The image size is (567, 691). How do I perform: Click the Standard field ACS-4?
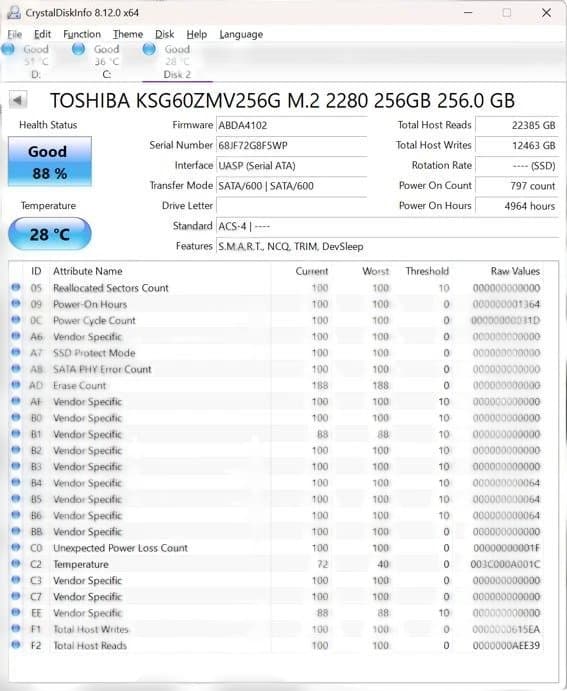coord(388,226)
